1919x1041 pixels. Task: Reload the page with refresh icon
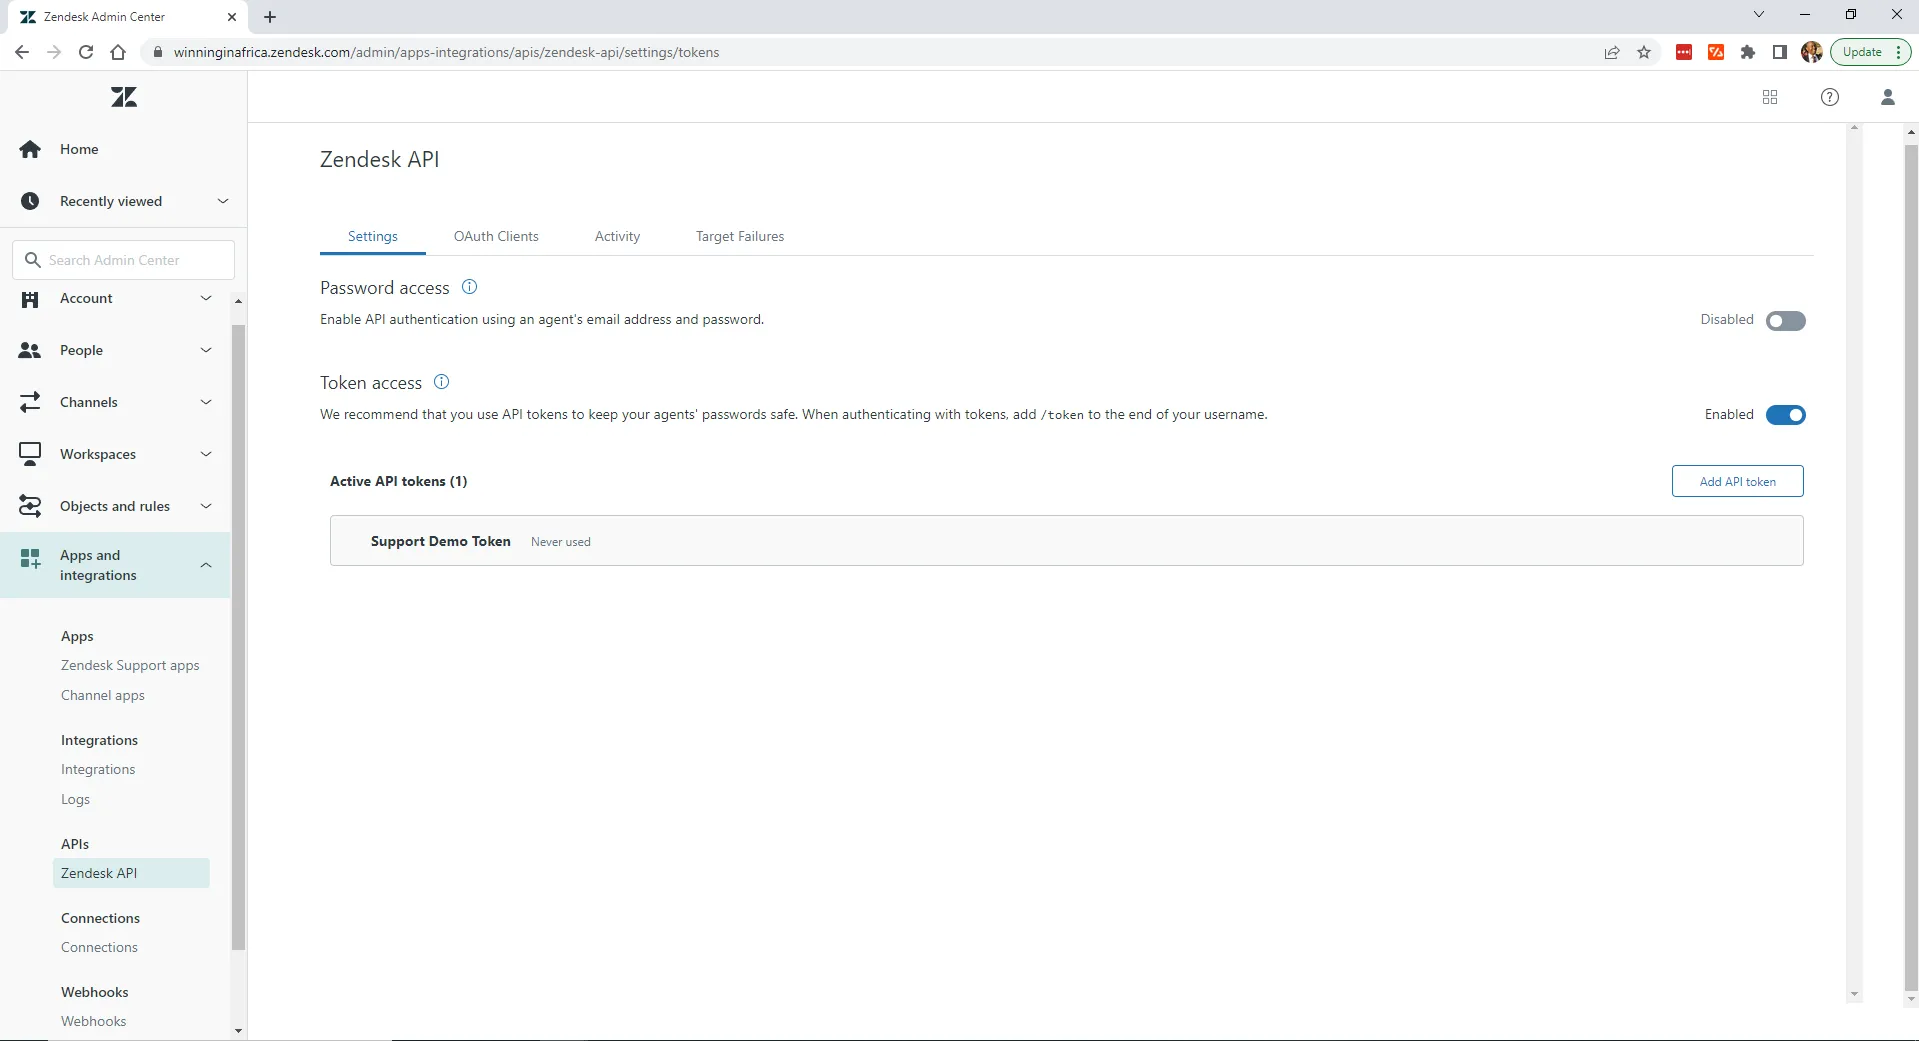click(86, 52)
